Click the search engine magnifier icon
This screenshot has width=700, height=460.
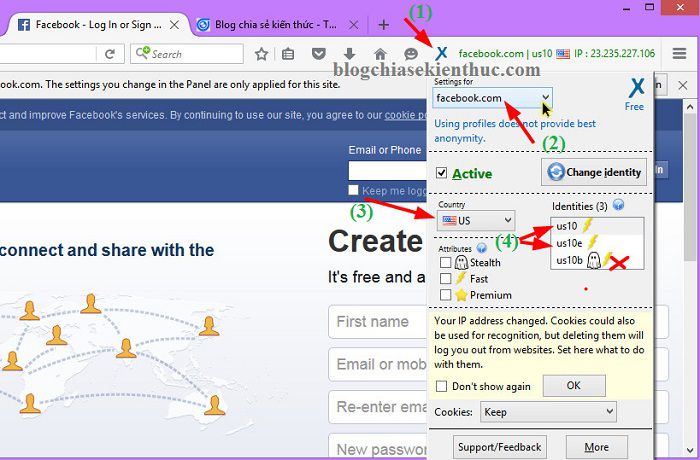coord(143,53)
